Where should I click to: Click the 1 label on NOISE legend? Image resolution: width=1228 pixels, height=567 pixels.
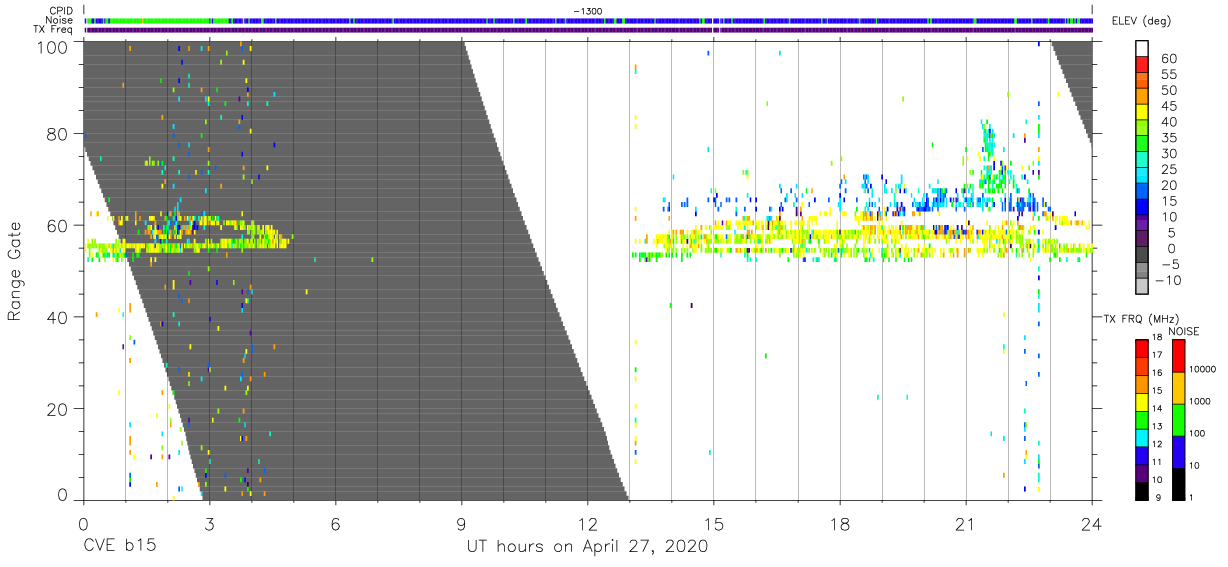1191,497
